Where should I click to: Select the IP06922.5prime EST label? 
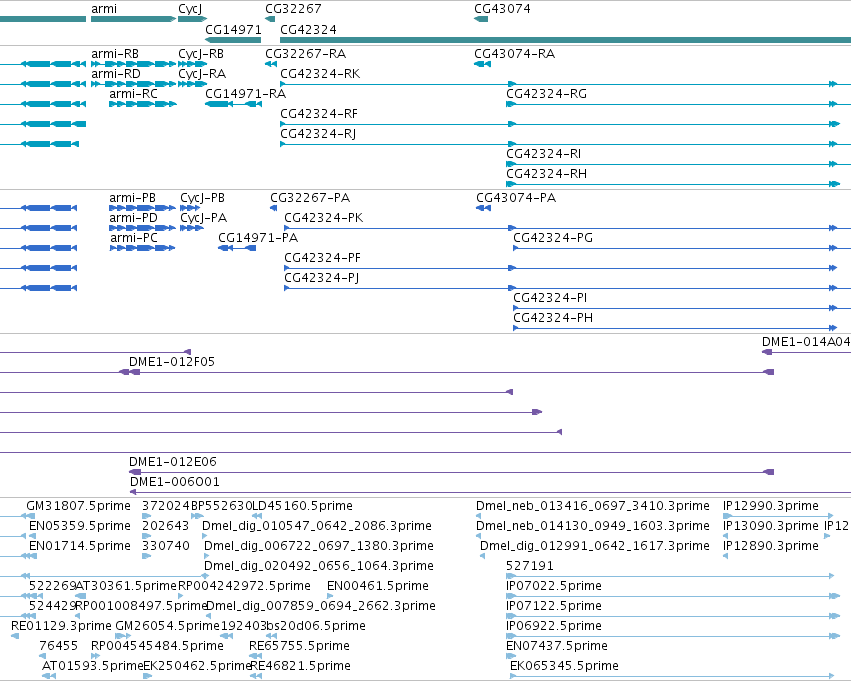(x=554, y=627)
